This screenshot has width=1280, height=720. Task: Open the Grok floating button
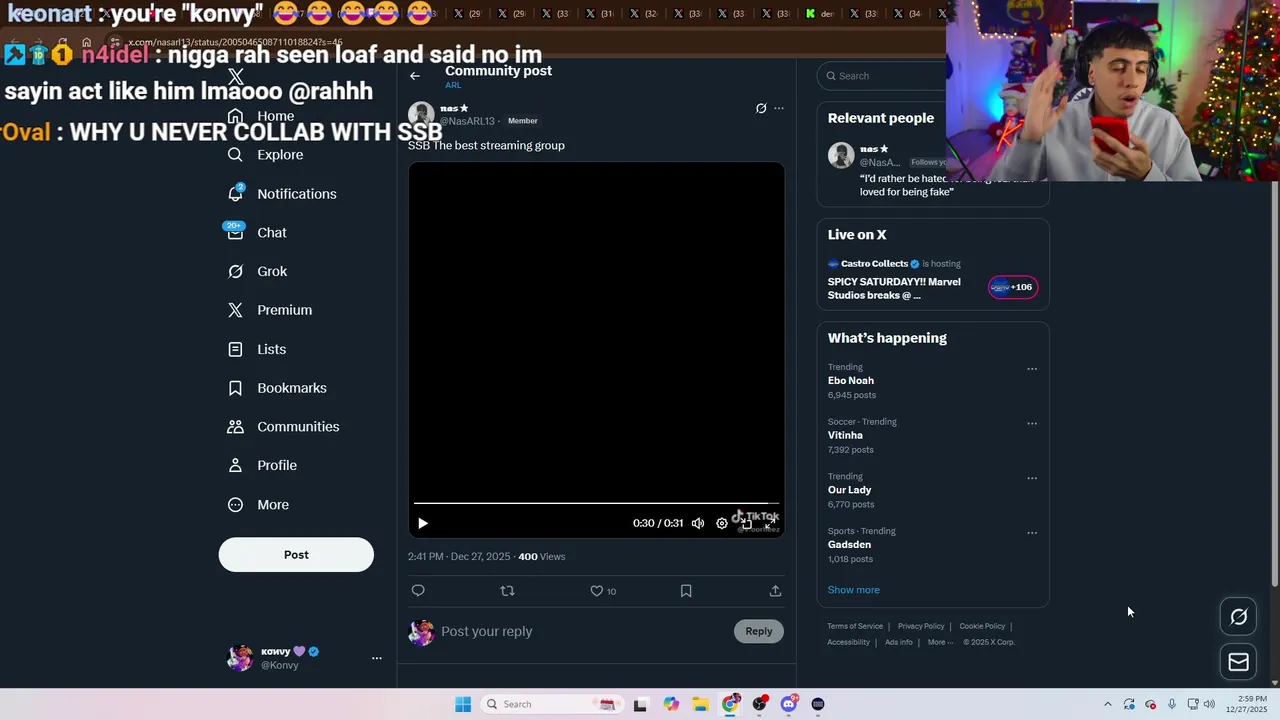coord(1239,617)
